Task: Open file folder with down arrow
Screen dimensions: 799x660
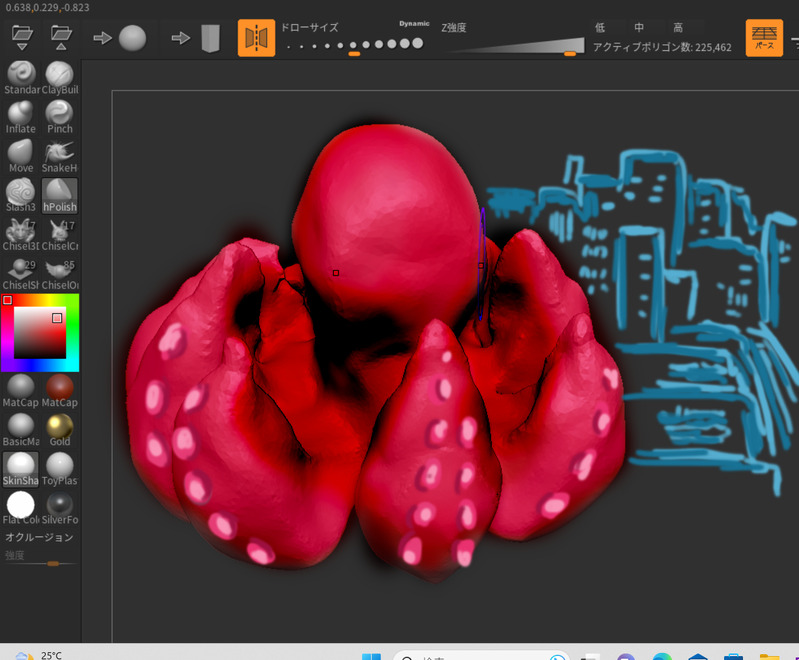Action: coord(22,38)
